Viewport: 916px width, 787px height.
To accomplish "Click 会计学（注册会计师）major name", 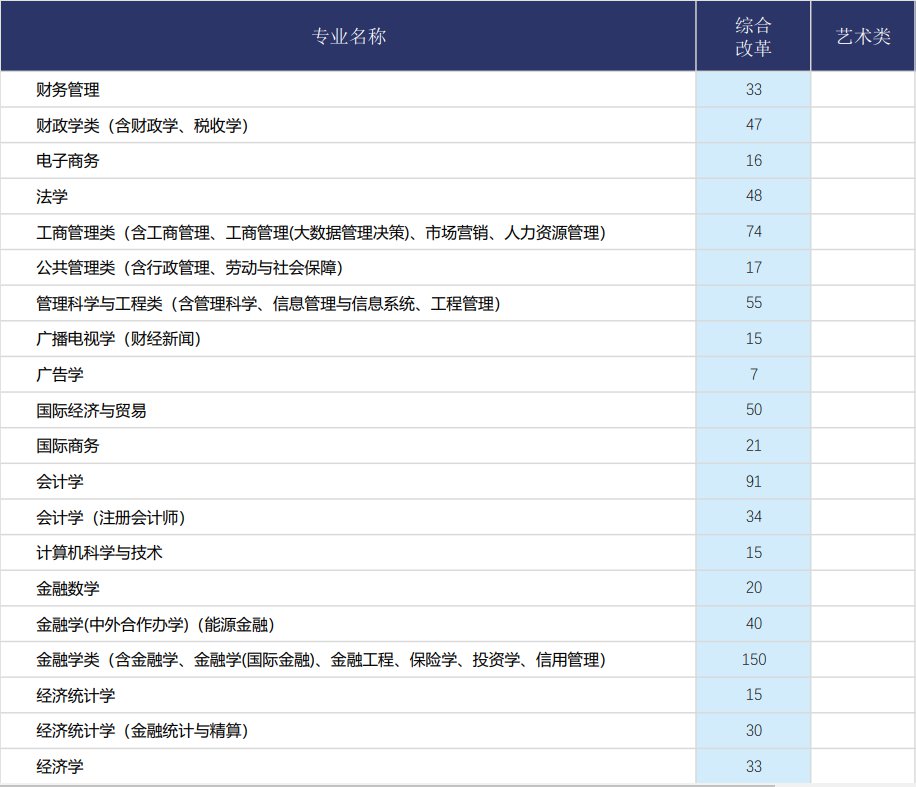I will (110, 517).
